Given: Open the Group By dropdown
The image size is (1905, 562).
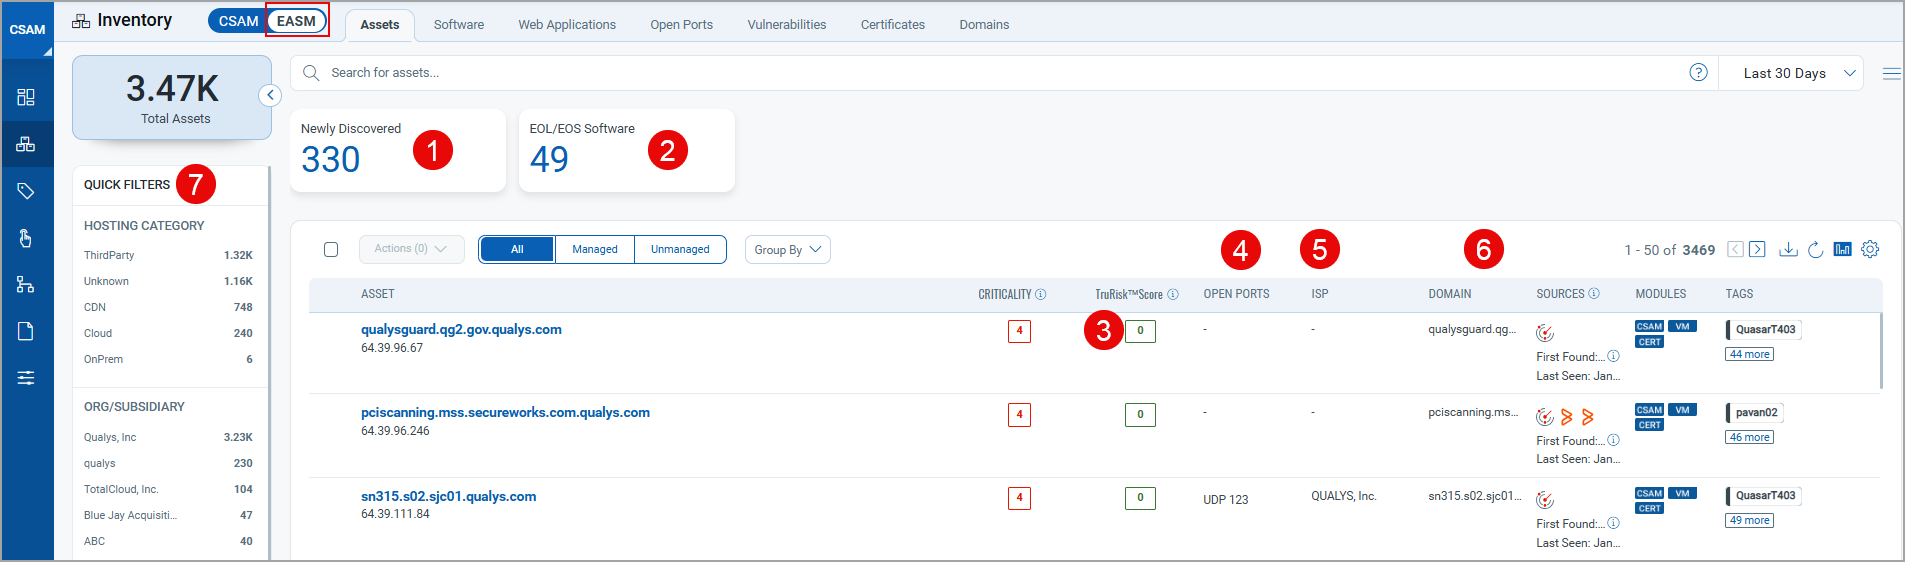Looking at the screenshot, I should click(x=788, y=249).
